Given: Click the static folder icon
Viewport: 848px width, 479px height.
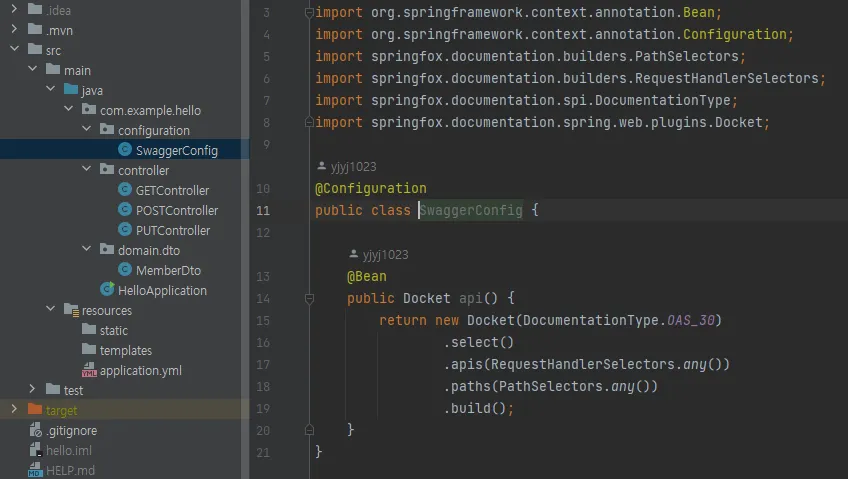Looking at the screenshot, I should (89, 329).
